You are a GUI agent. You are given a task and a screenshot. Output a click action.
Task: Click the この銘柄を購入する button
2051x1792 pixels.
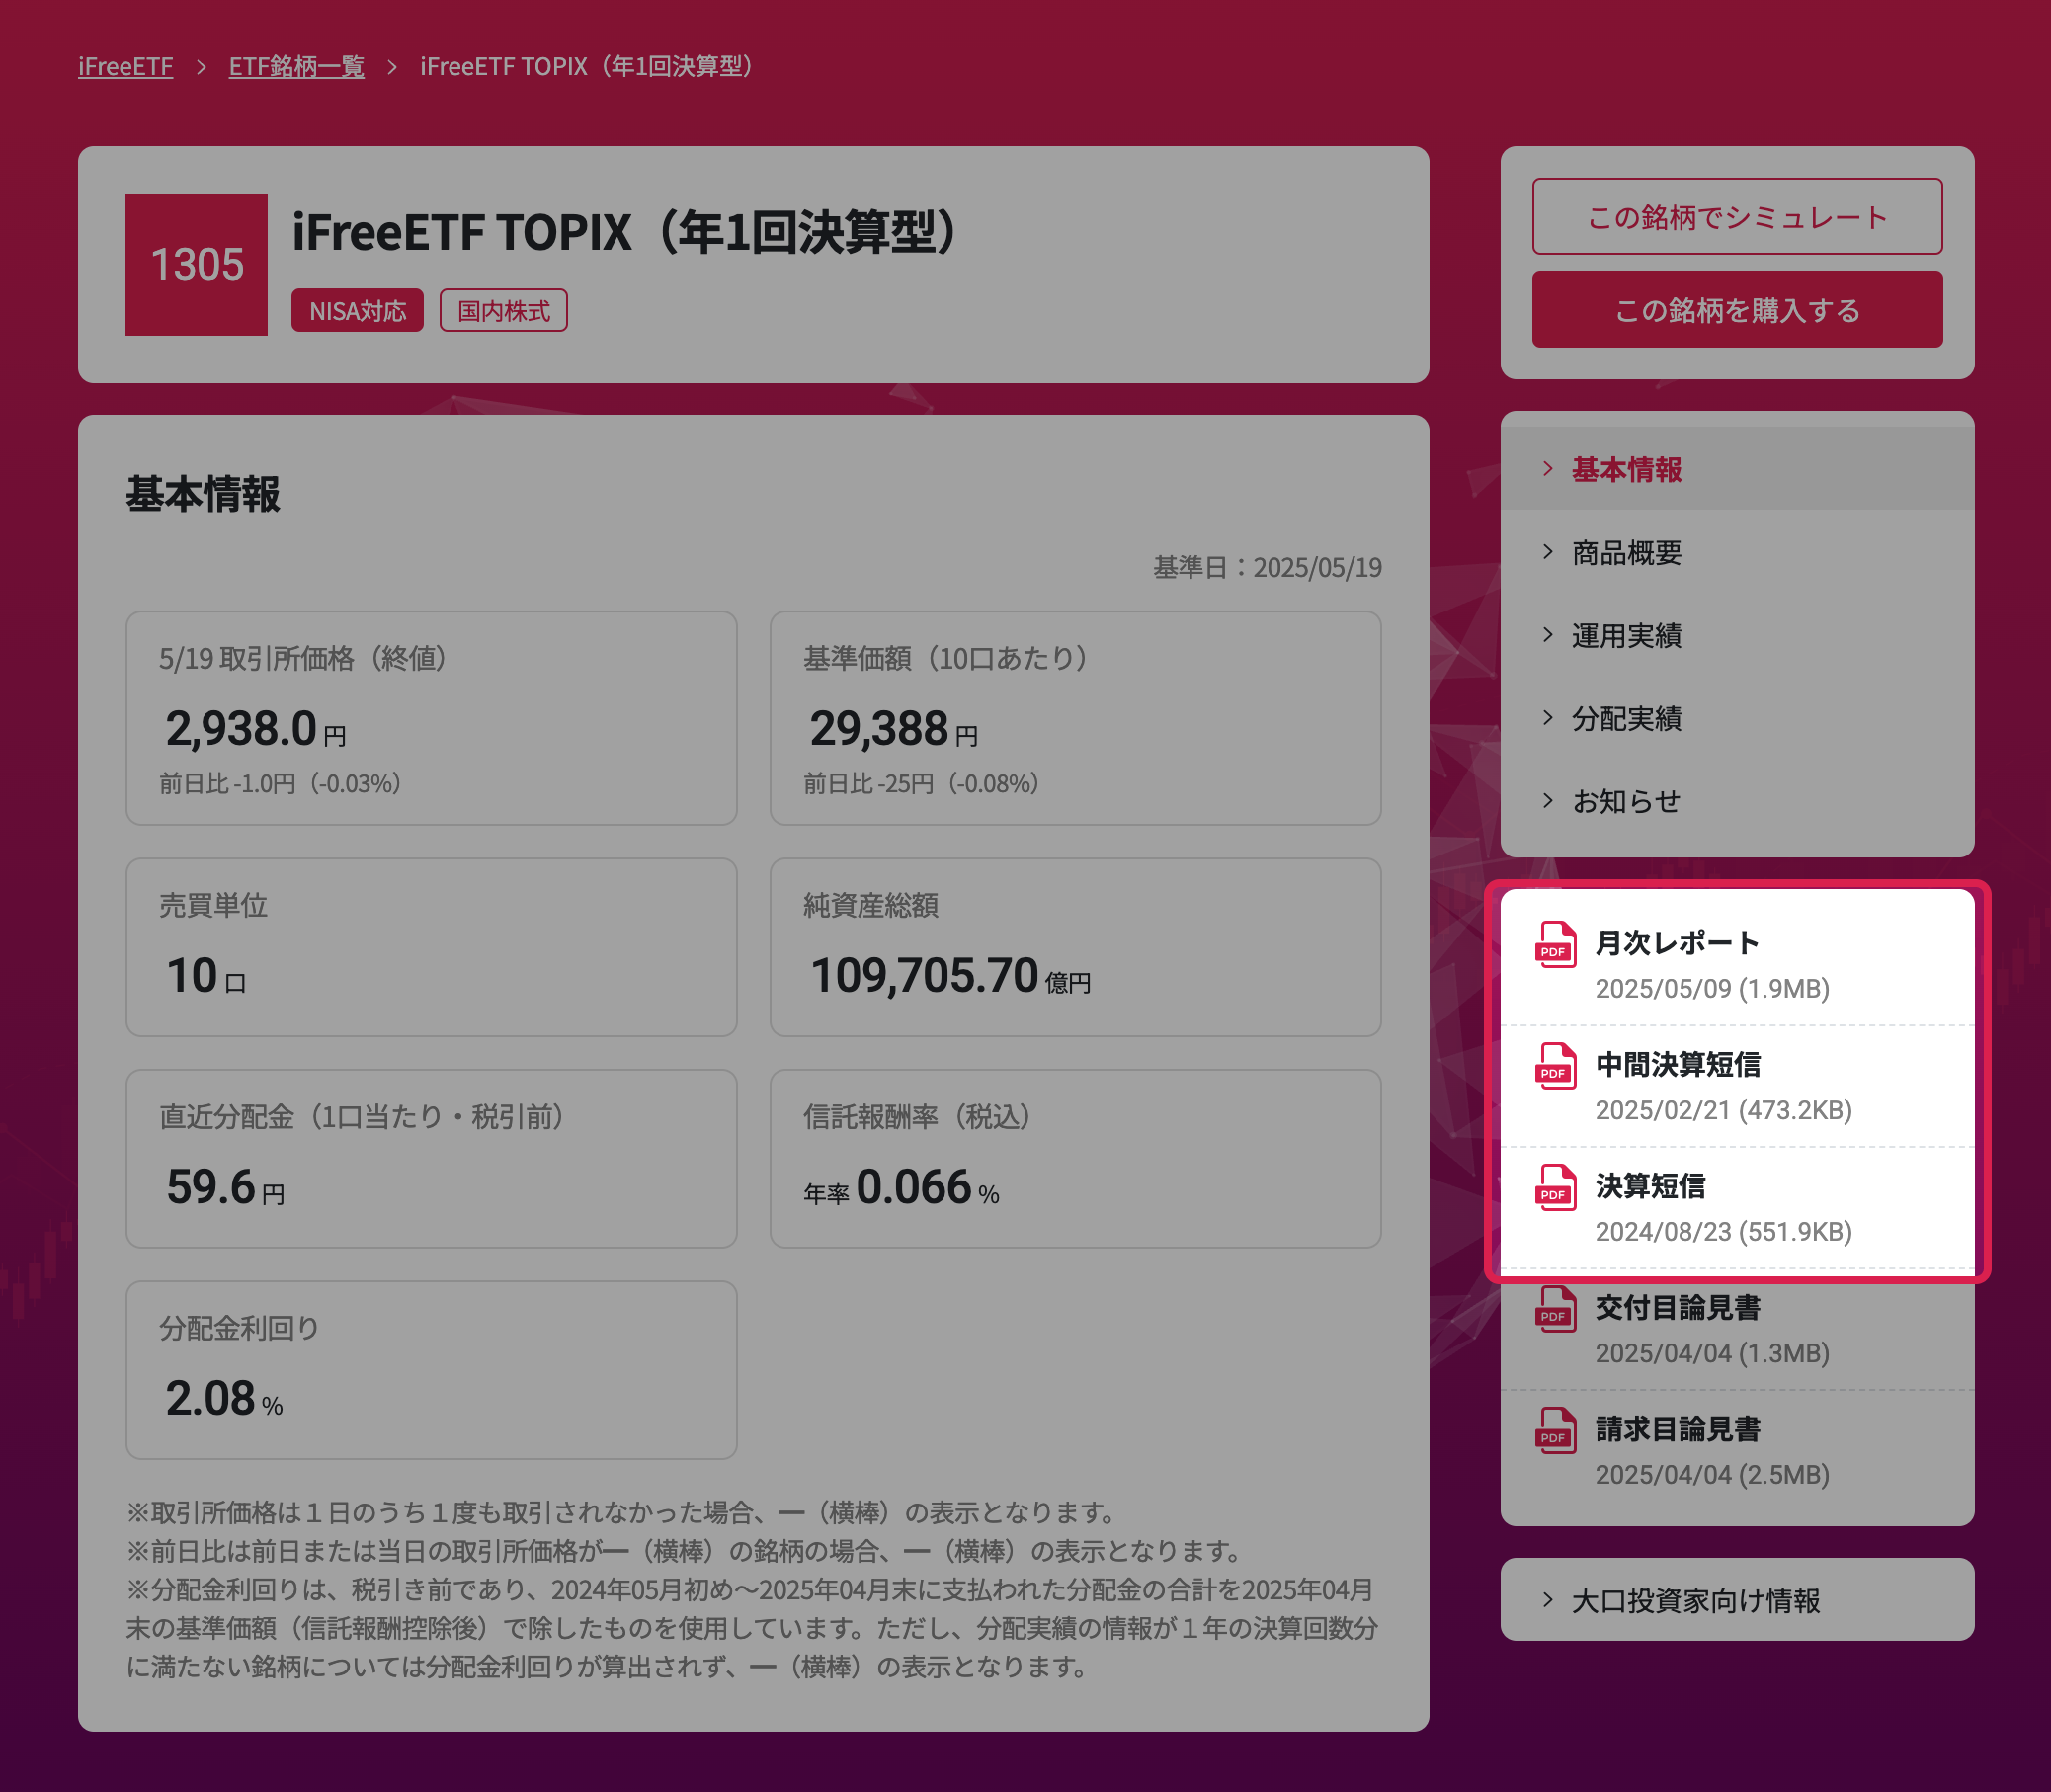1737,309
